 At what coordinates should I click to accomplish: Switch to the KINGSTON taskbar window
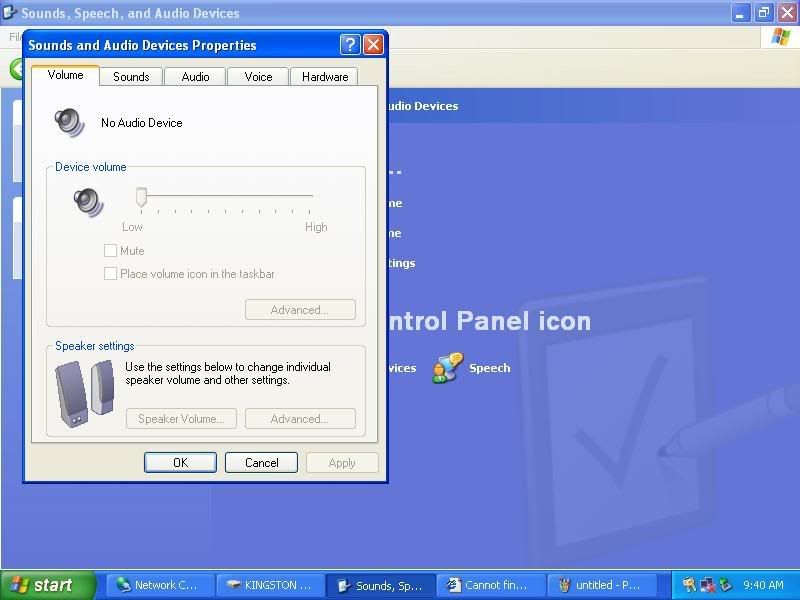271,585
